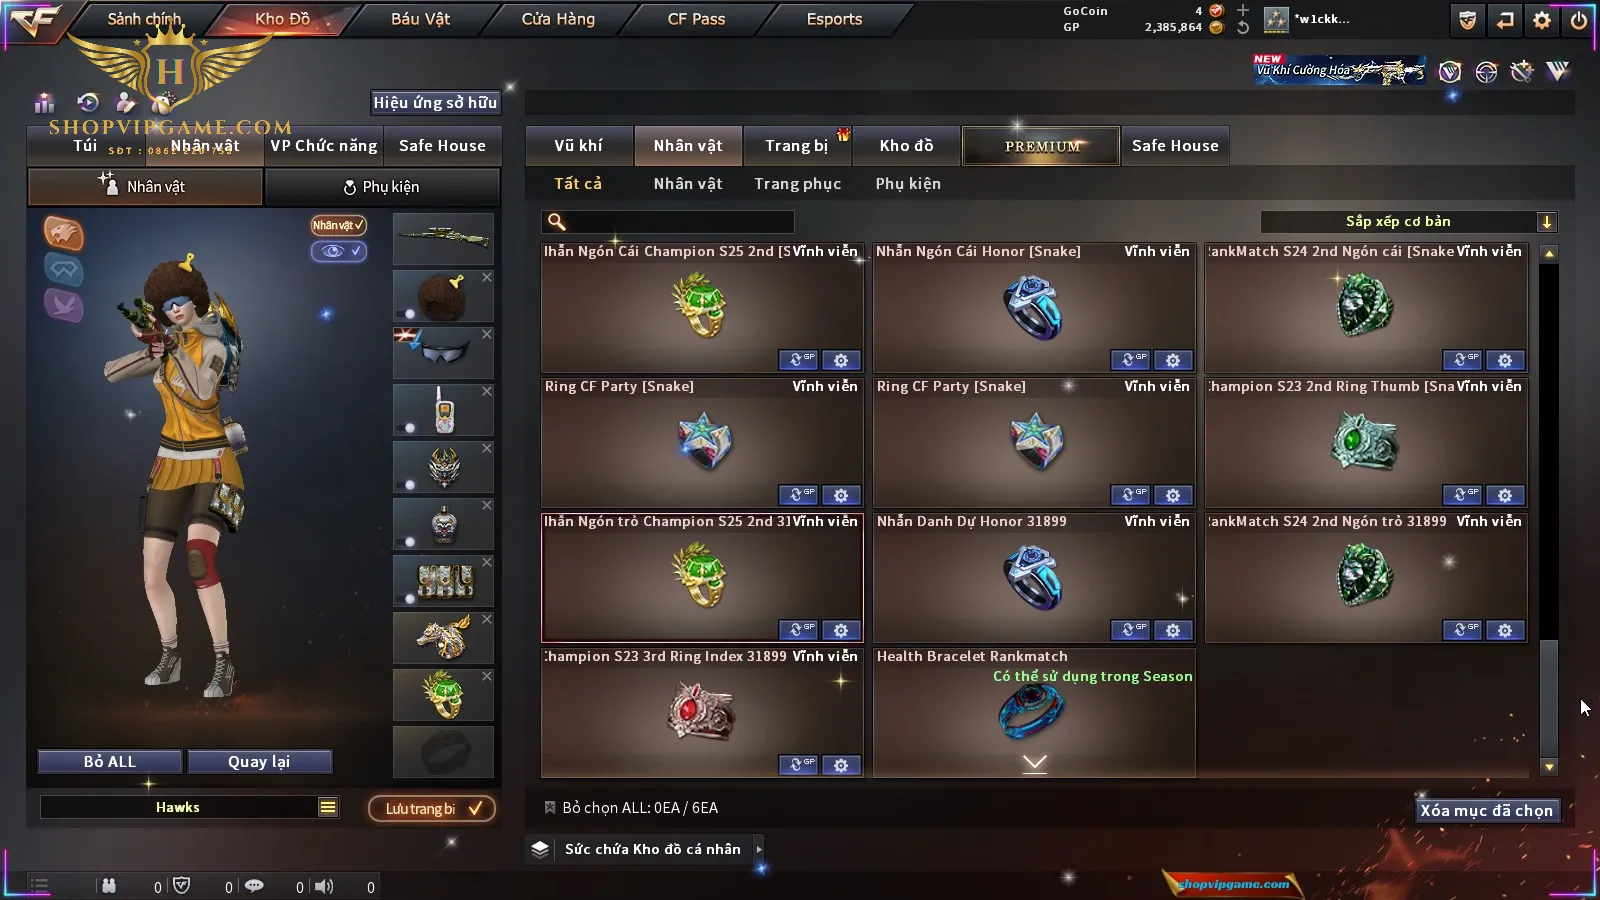Screen dimensions: 1600x900
Task: Click the Bỏ ALL button
Action: (x=110, y=762)
